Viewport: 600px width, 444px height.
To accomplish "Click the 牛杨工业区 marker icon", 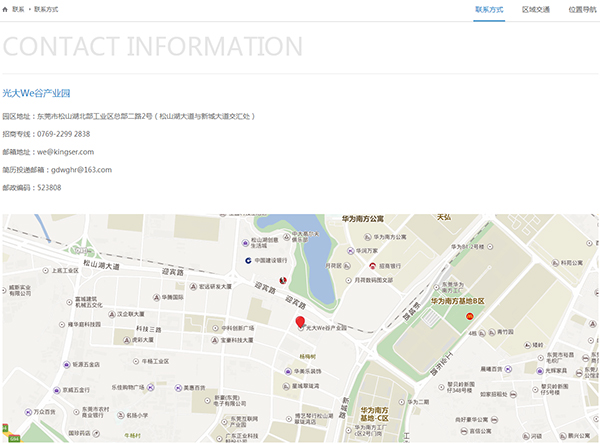I will click(x=135, y=361).
